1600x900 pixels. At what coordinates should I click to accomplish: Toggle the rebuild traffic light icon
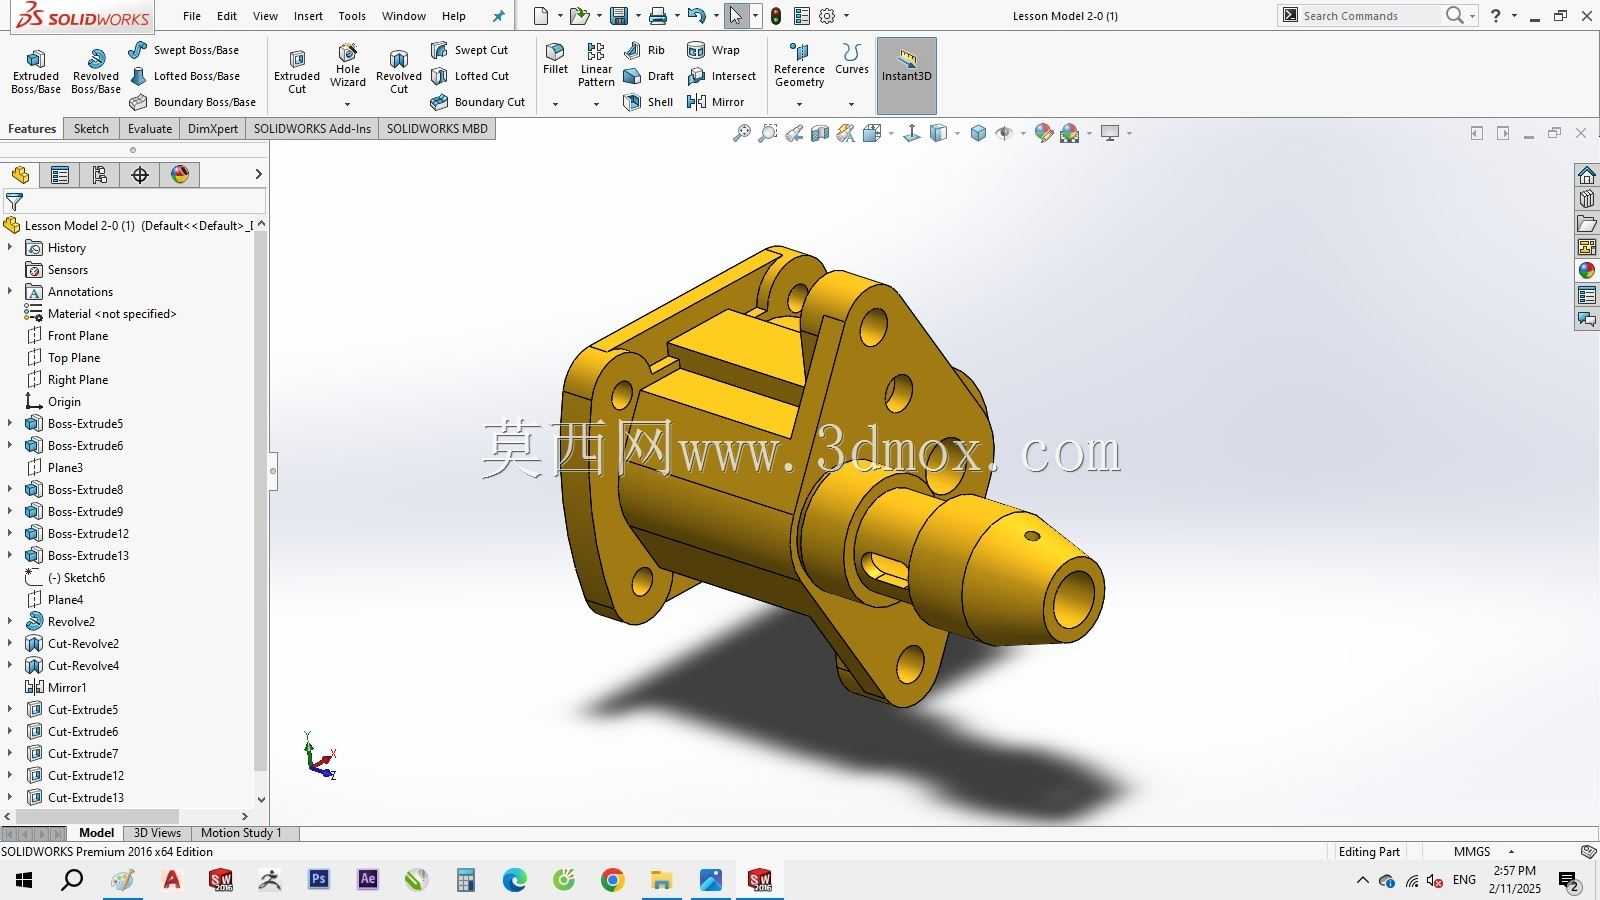tap(776, 16)
